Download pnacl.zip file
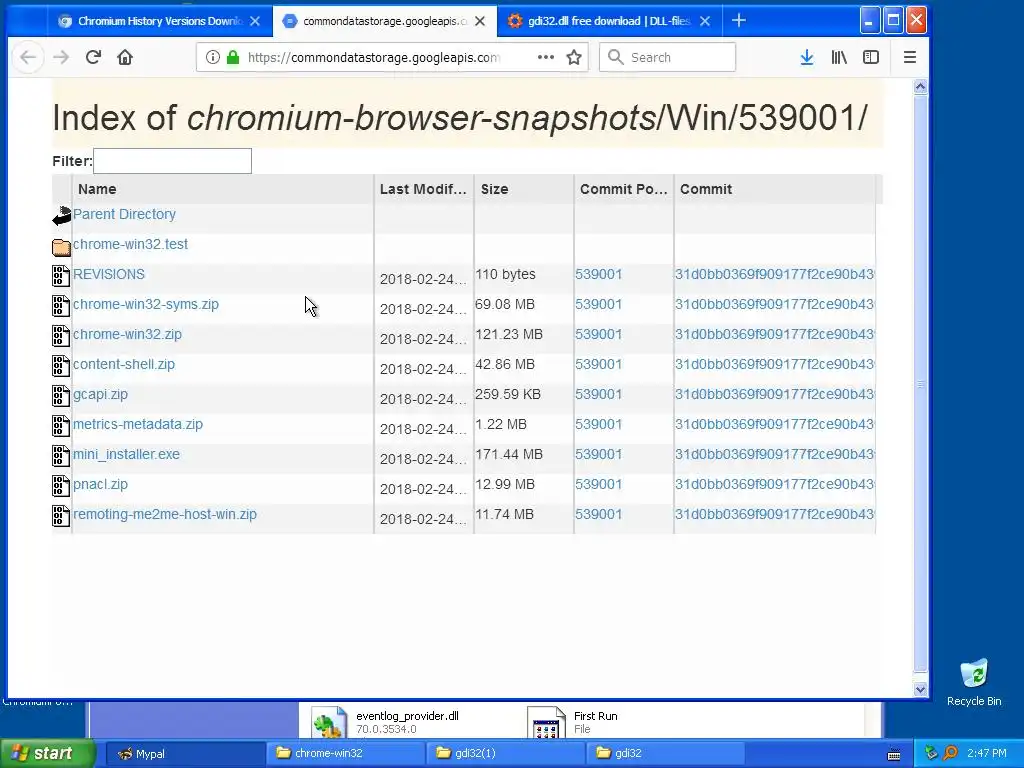 coord(100,485)
